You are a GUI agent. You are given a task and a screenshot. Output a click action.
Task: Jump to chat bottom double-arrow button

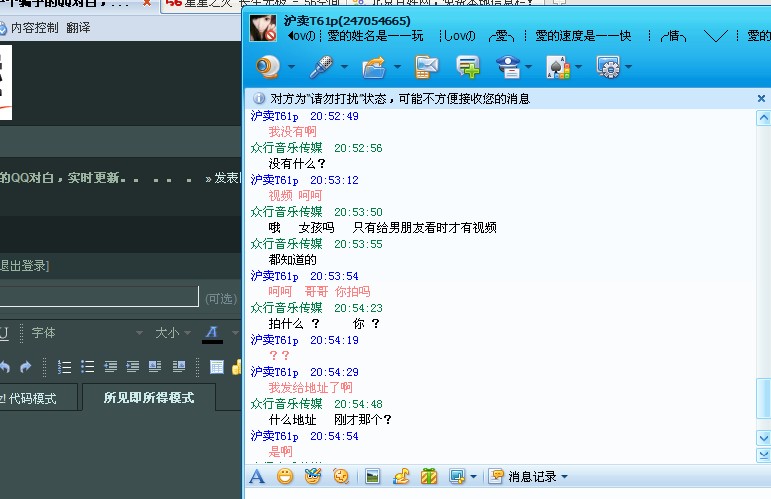[x=764, y=455]
